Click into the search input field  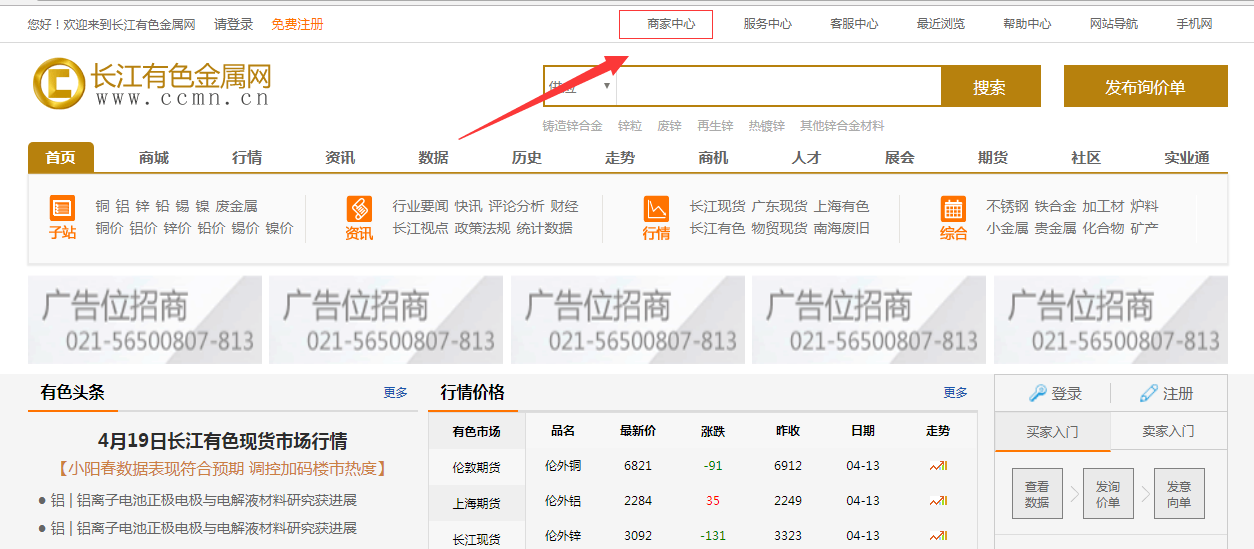(x=778, y=87)
